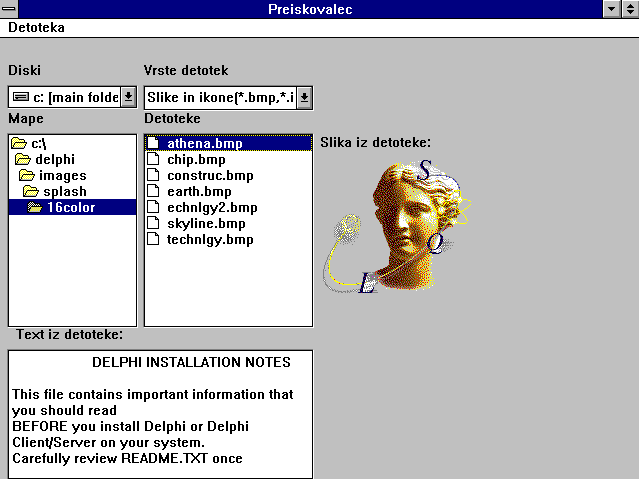Open the Diski drive dropdown arrow

pyautogui.click(x=128, y=97)
